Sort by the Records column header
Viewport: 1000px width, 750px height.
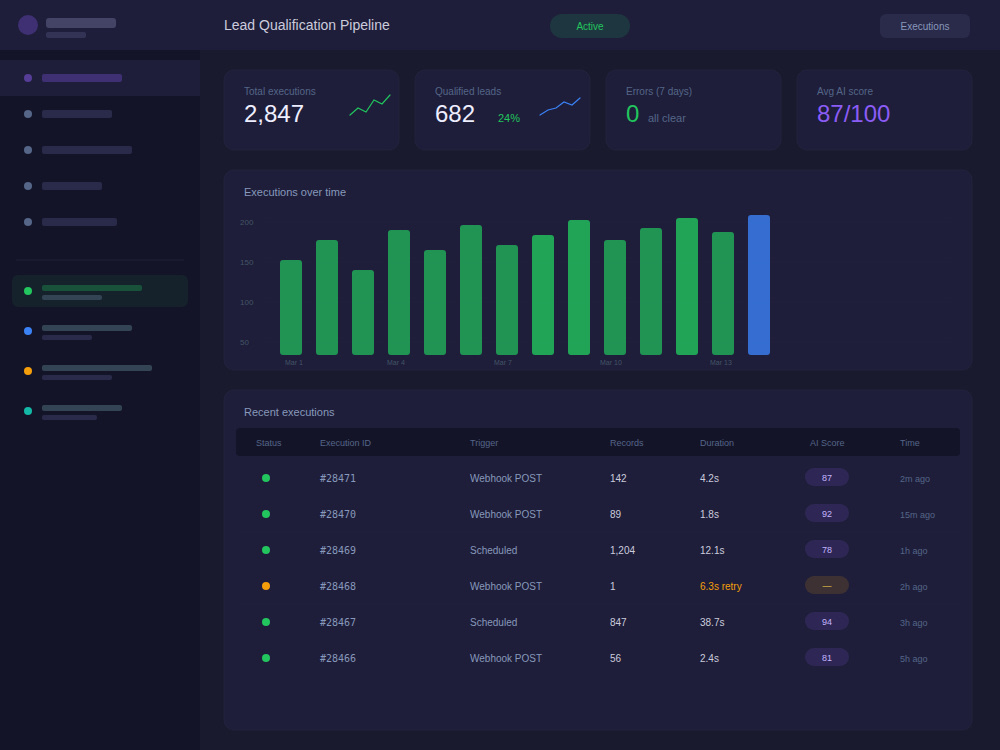[626, 443]
